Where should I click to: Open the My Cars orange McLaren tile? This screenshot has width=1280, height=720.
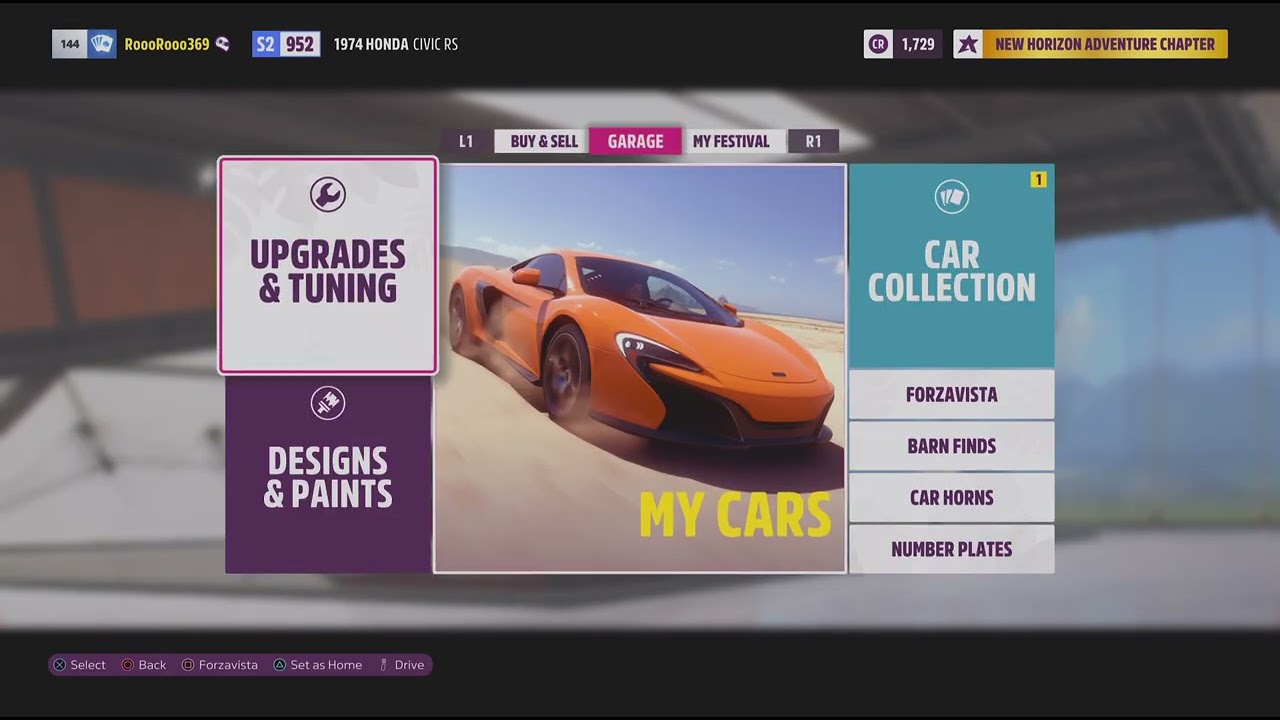click(x=640, y=369)
